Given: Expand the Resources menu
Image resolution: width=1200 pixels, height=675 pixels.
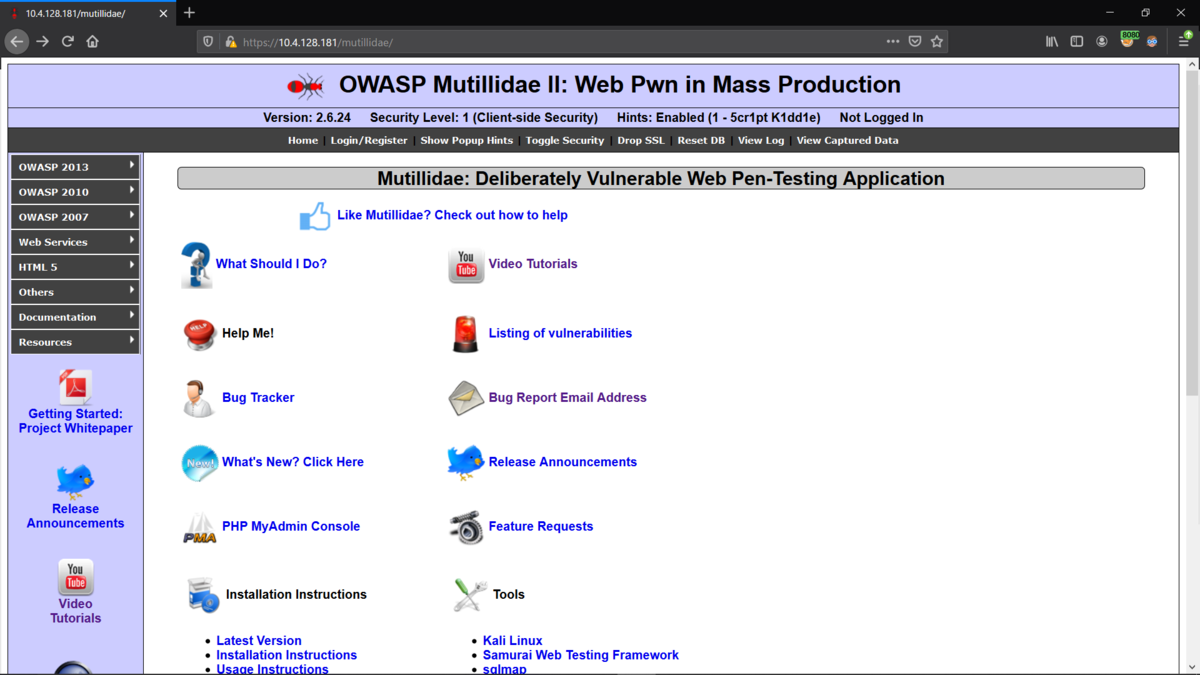Looking at the screenshot, I should pos(75,342).
